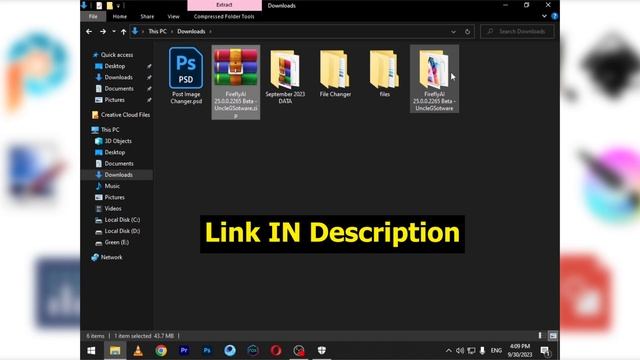This screenshot has width=640, height=360.
Task: Click the microphone tray icon
Action: 482,351
